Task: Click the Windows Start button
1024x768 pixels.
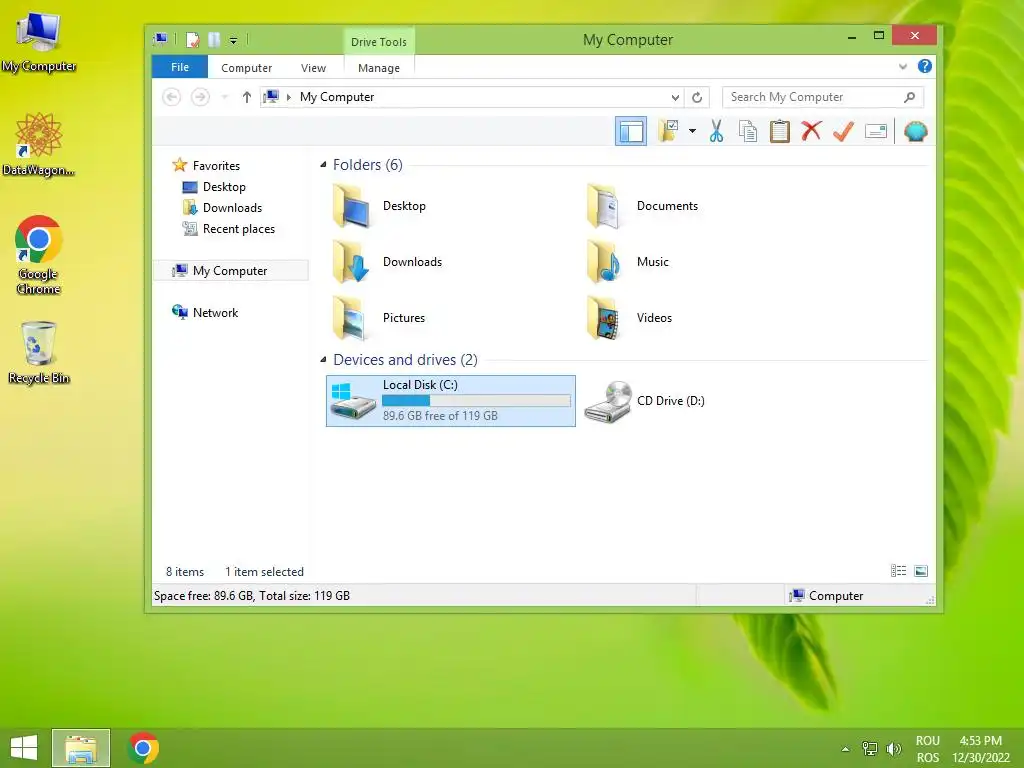Action: pos(24,748)
